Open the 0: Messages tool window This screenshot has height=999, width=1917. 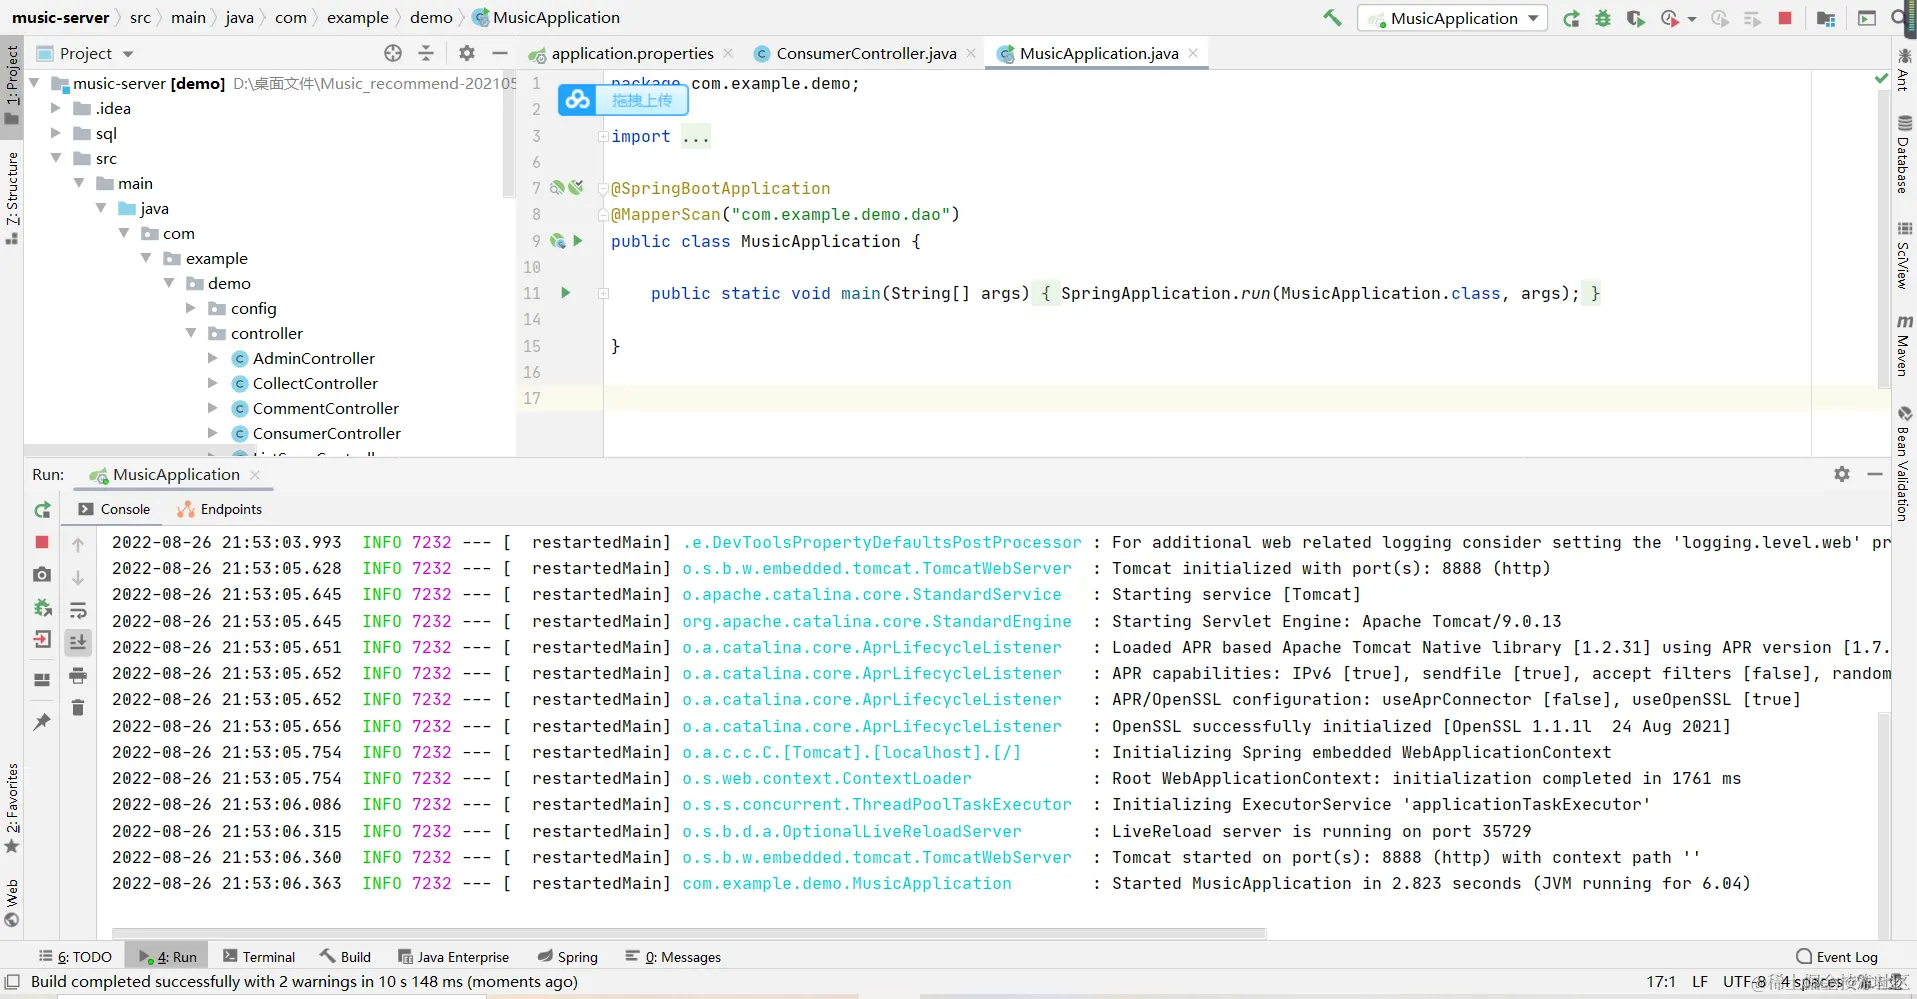coord(673,957)
